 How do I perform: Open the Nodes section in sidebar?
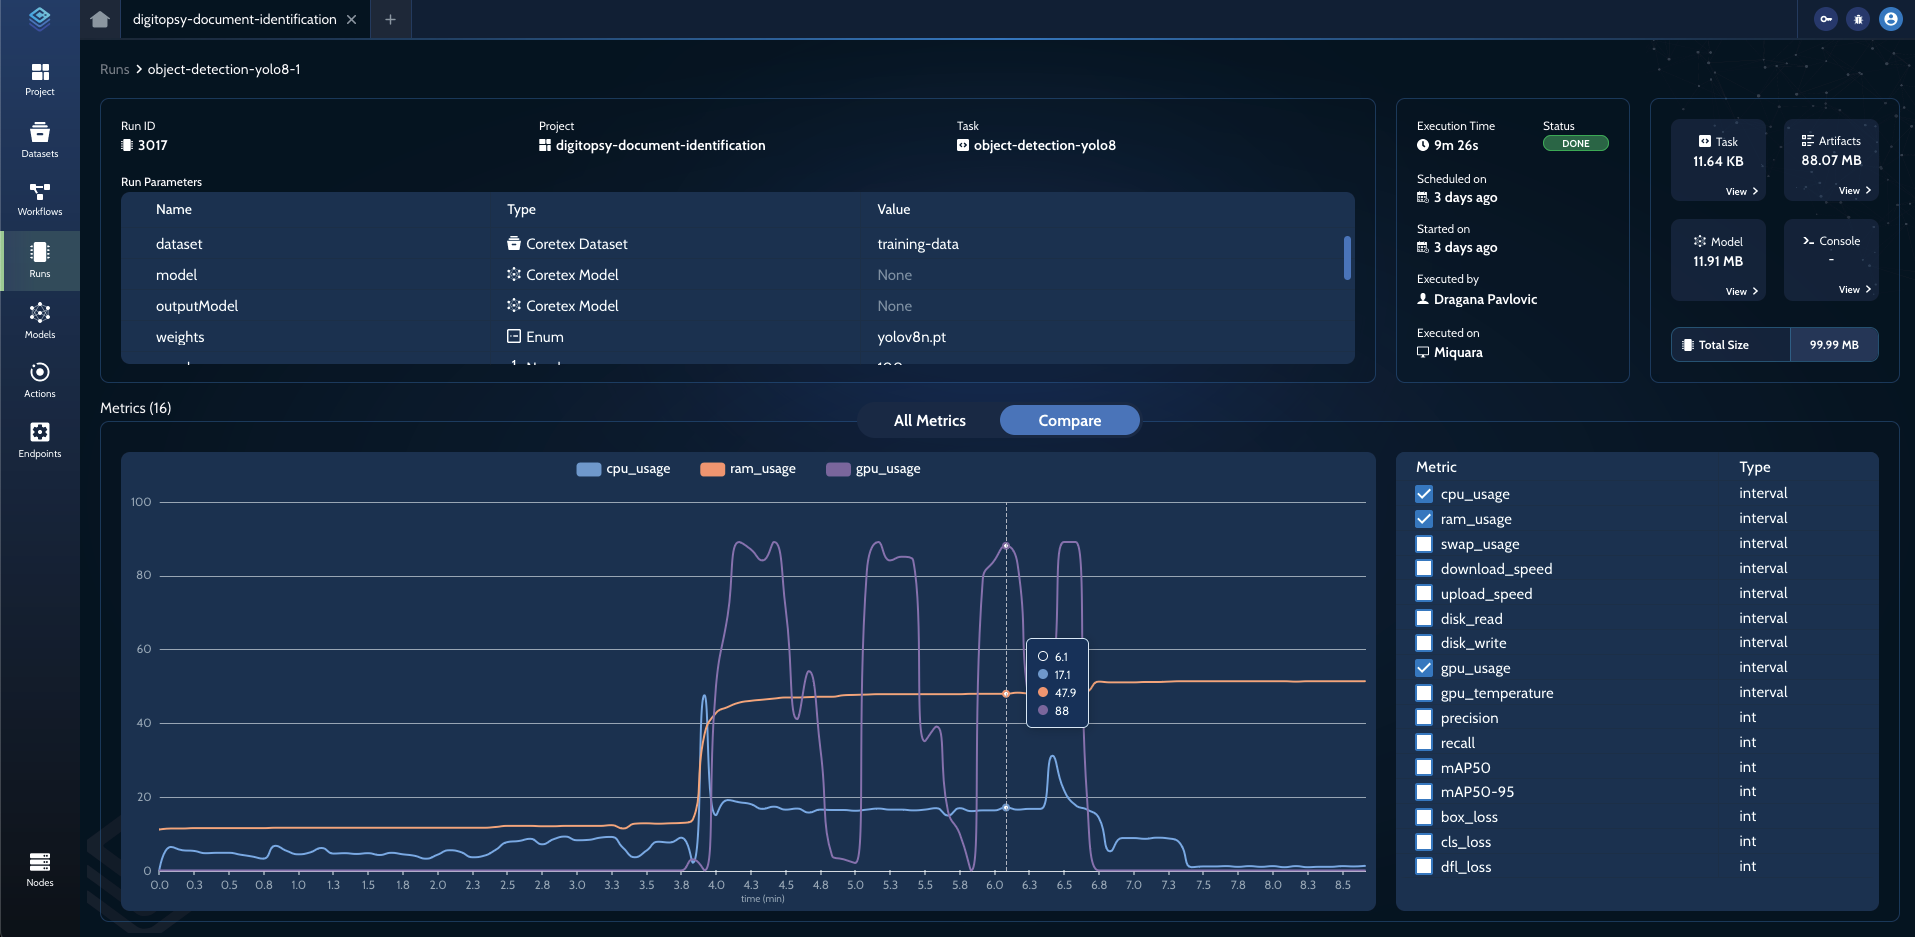pos(40,869)
